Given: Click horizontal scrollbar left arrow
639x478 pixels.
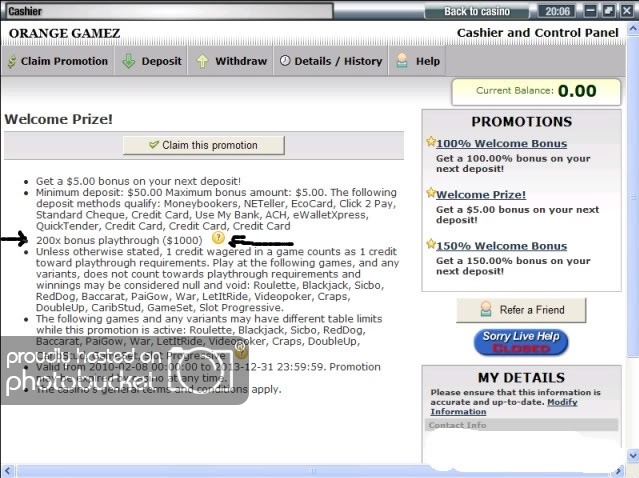Looking at the screenshot, I should click(7, 471).
